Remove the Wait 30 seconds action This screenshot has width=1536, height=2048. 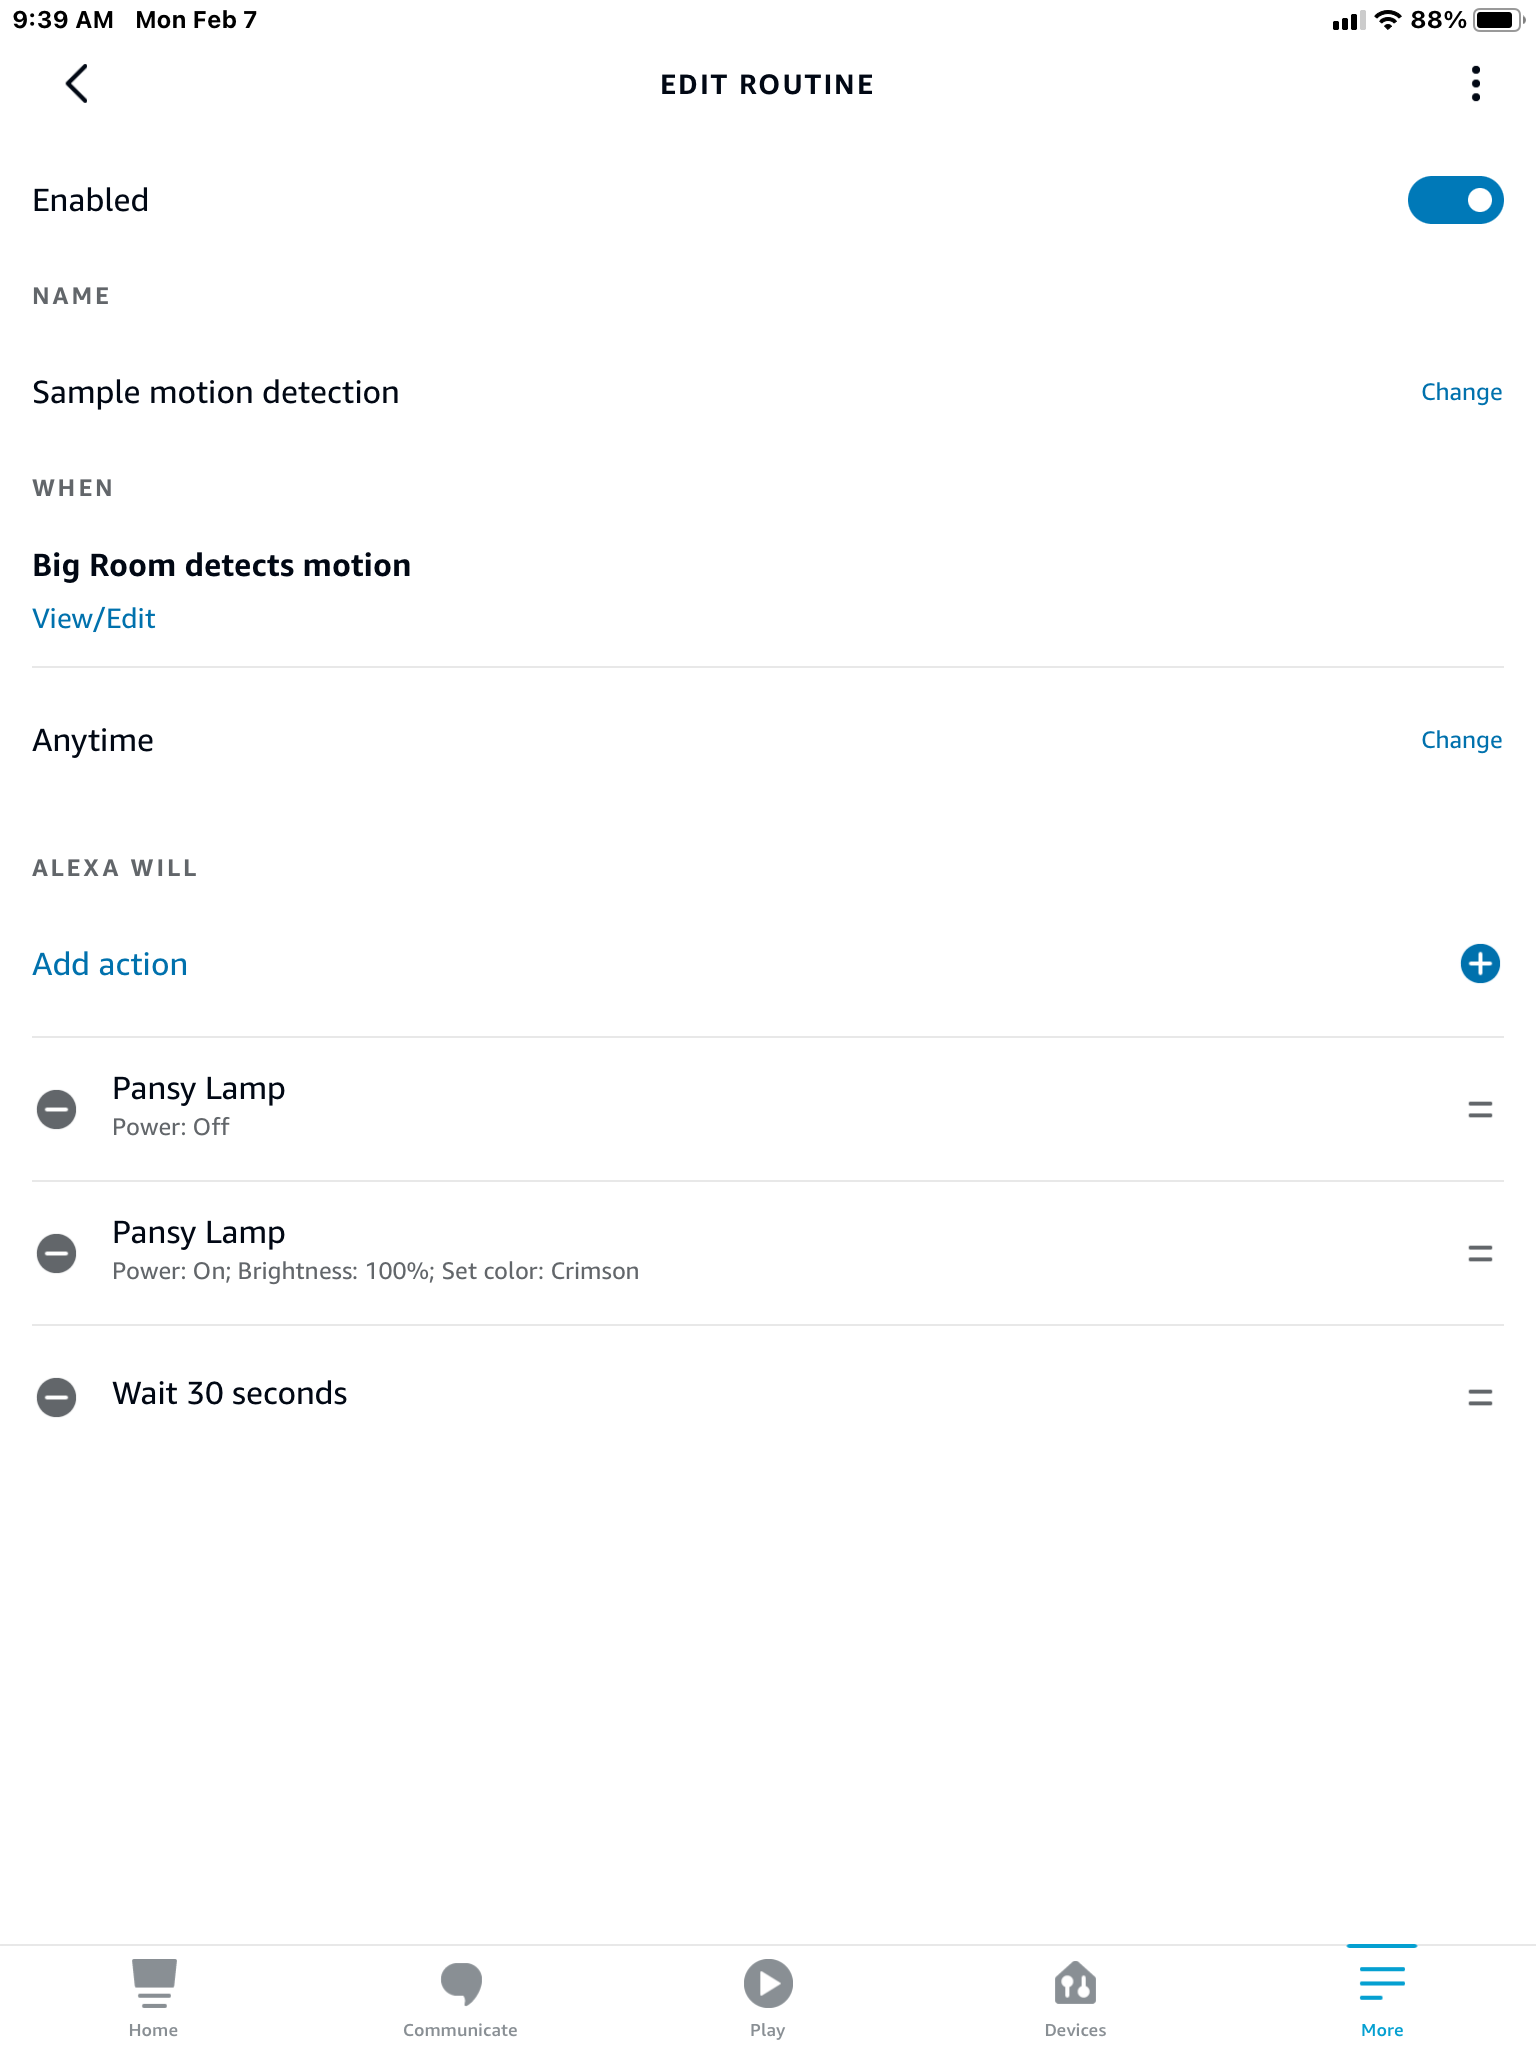[57, 1397]
